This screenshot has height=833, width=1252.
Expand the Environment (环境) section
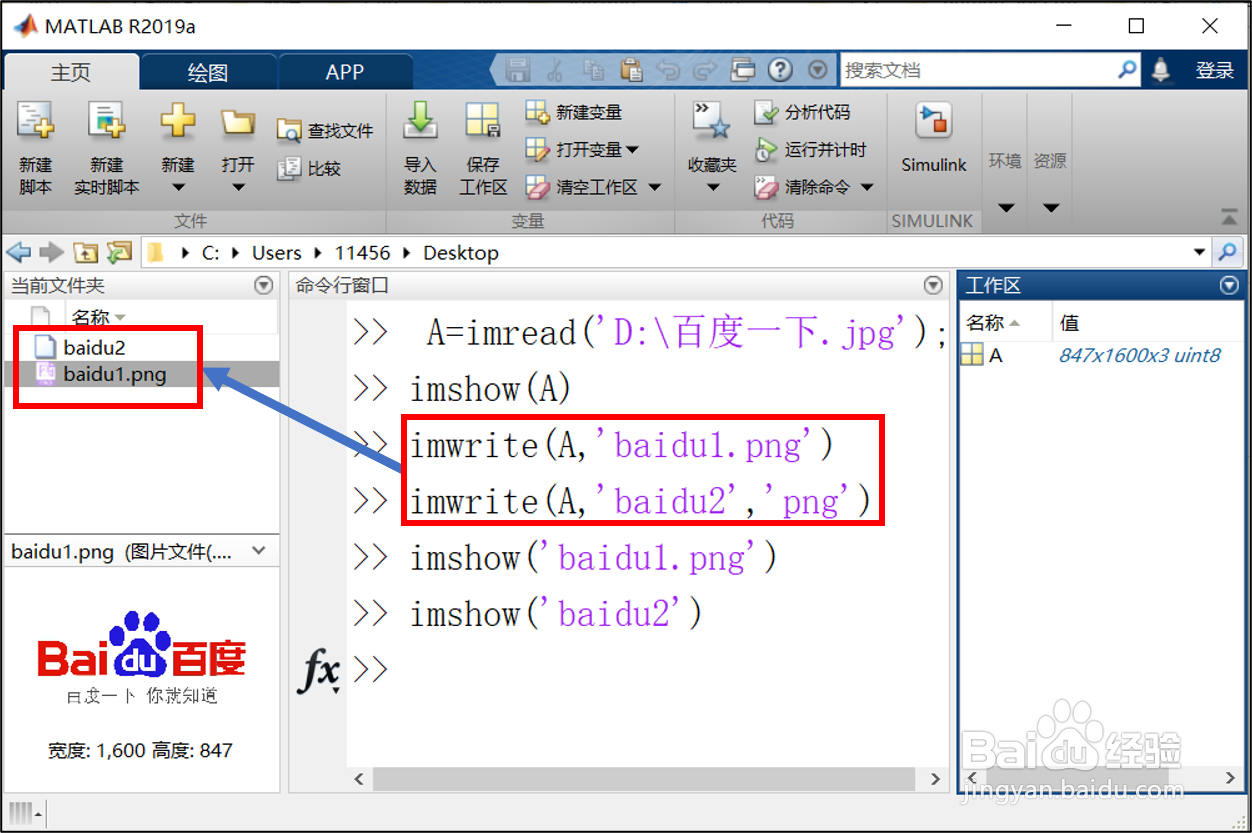click(x=1006, y=208)
